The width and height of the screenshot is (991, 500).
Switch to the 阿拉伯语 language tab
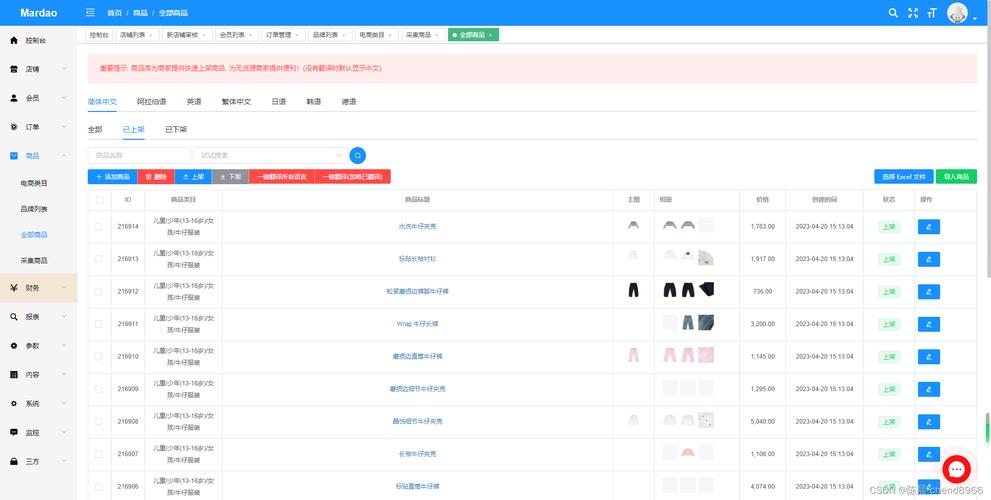pyautogui.click(x=151, y=102)
